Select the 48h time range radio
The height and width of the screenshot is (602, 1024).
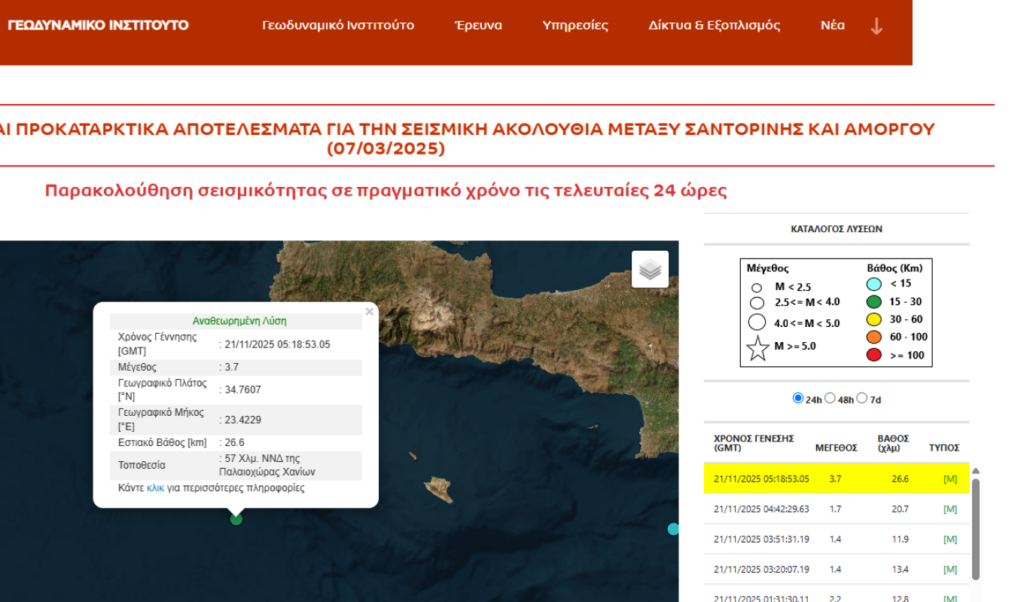[830, 398]
